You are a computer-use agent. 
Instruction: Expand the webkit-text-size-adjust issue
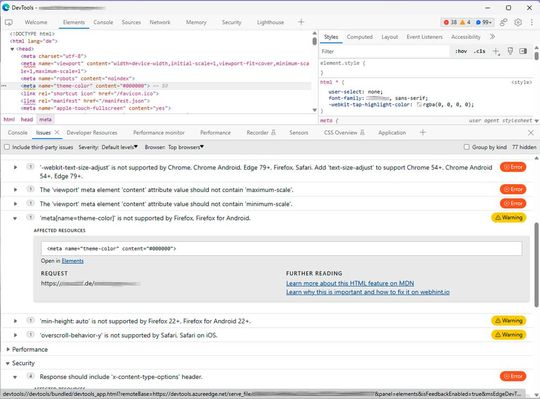[15, 167]
